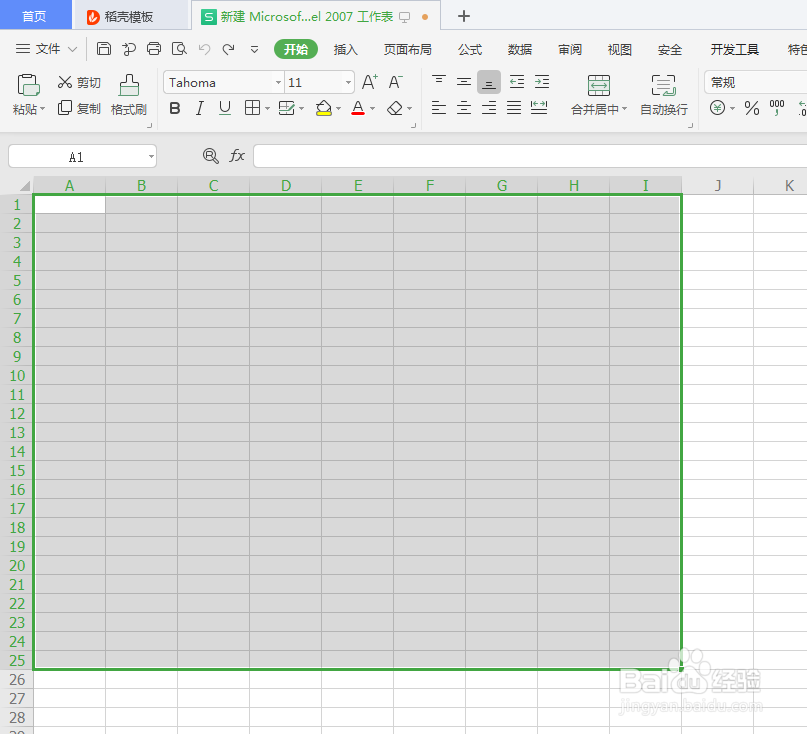The image size is (807, 734).
Task: Open the 文件 menu
Action: (46, 49)
